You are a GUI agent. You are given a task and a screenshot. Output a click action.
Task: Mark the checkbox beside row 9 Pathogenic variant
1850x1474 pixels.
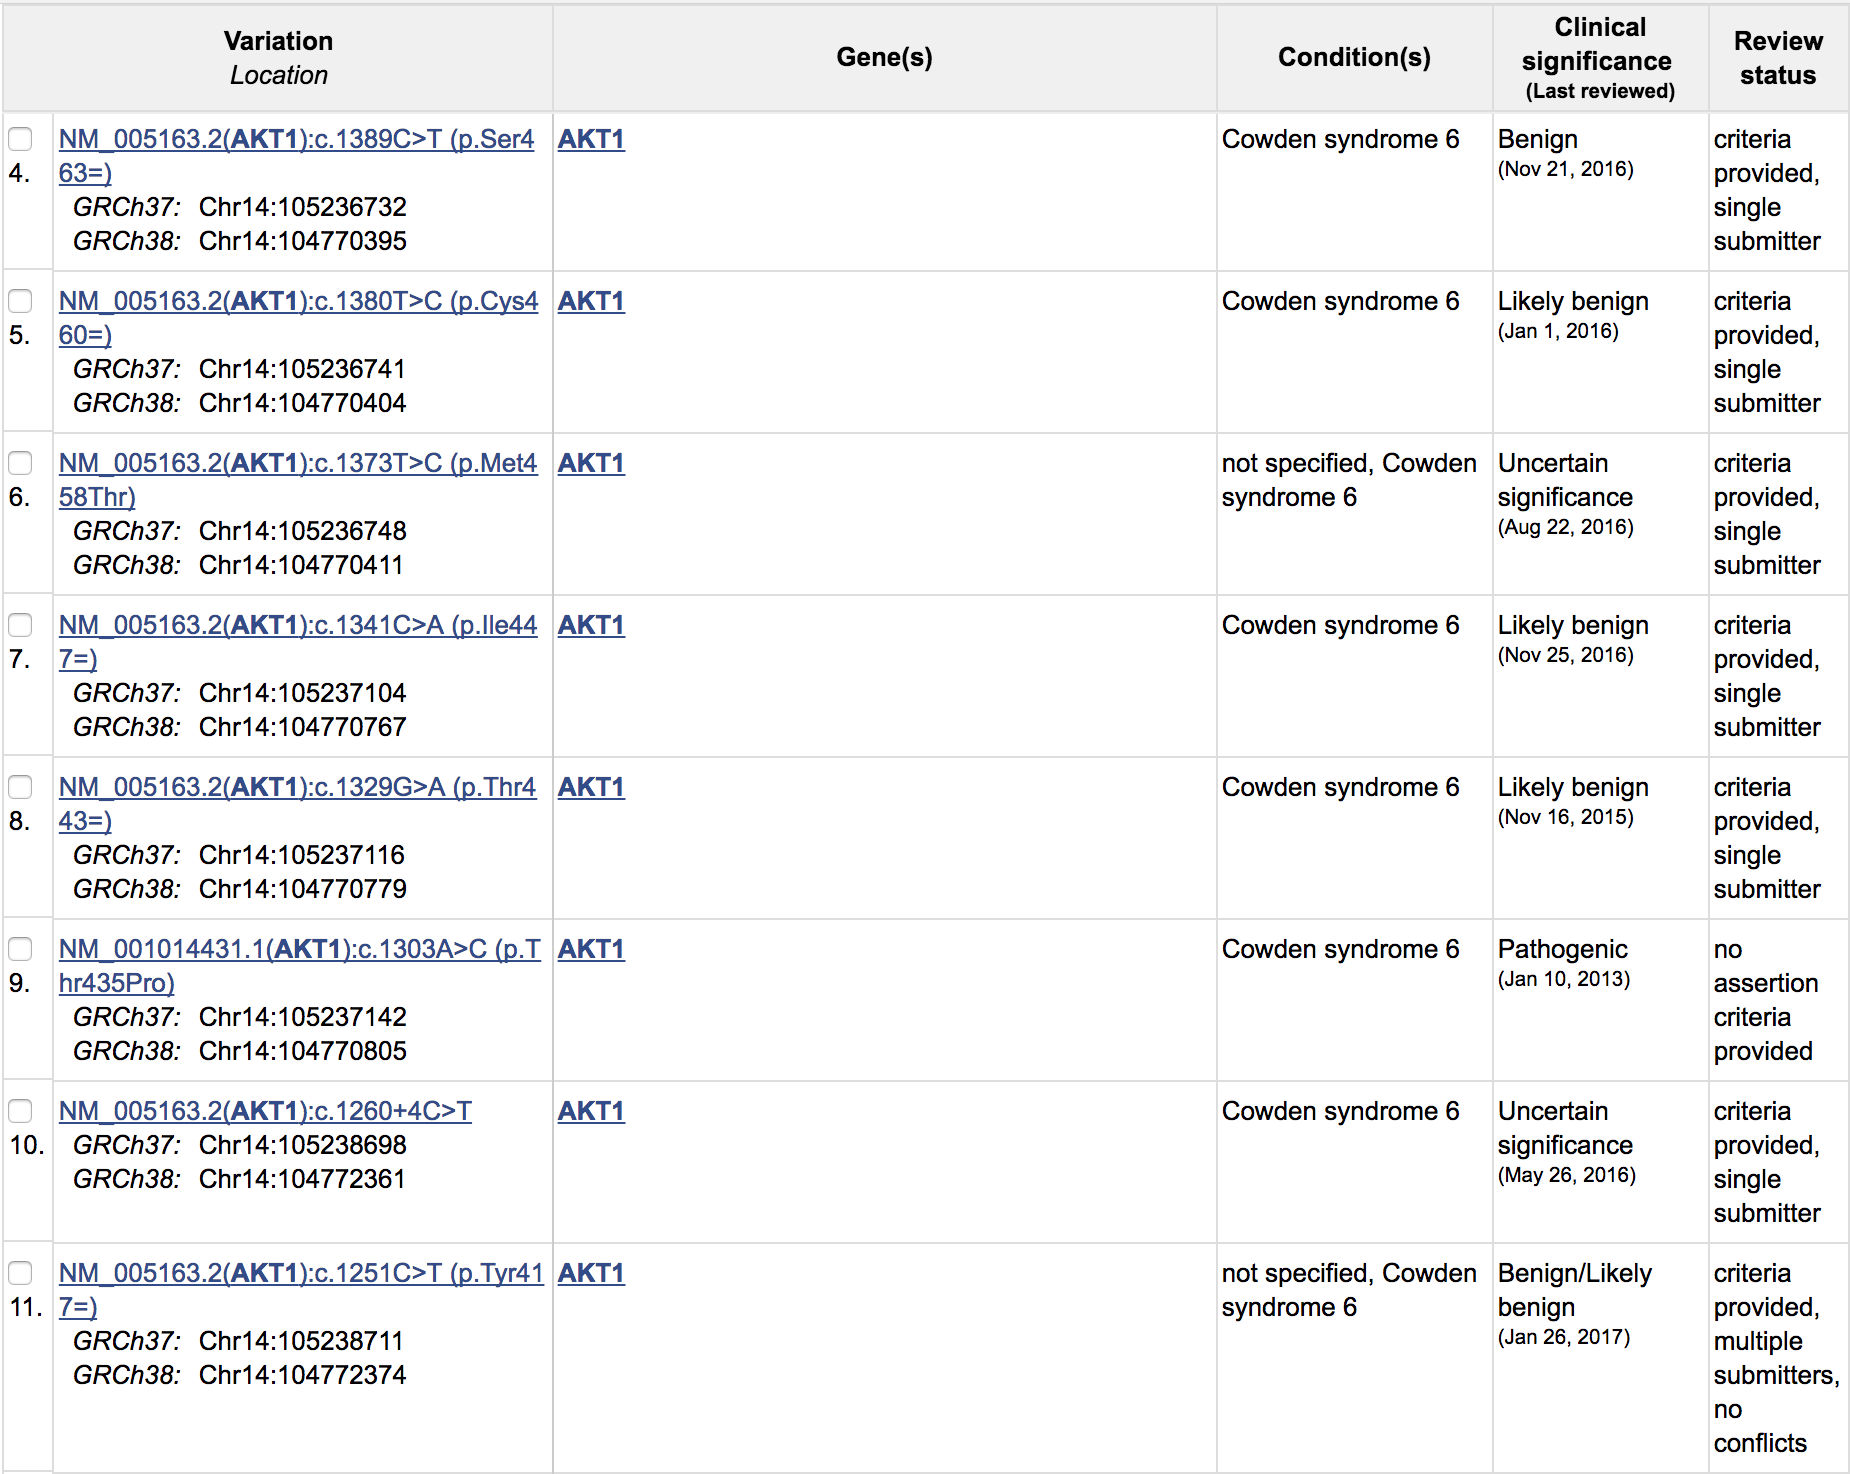(20, 949)
